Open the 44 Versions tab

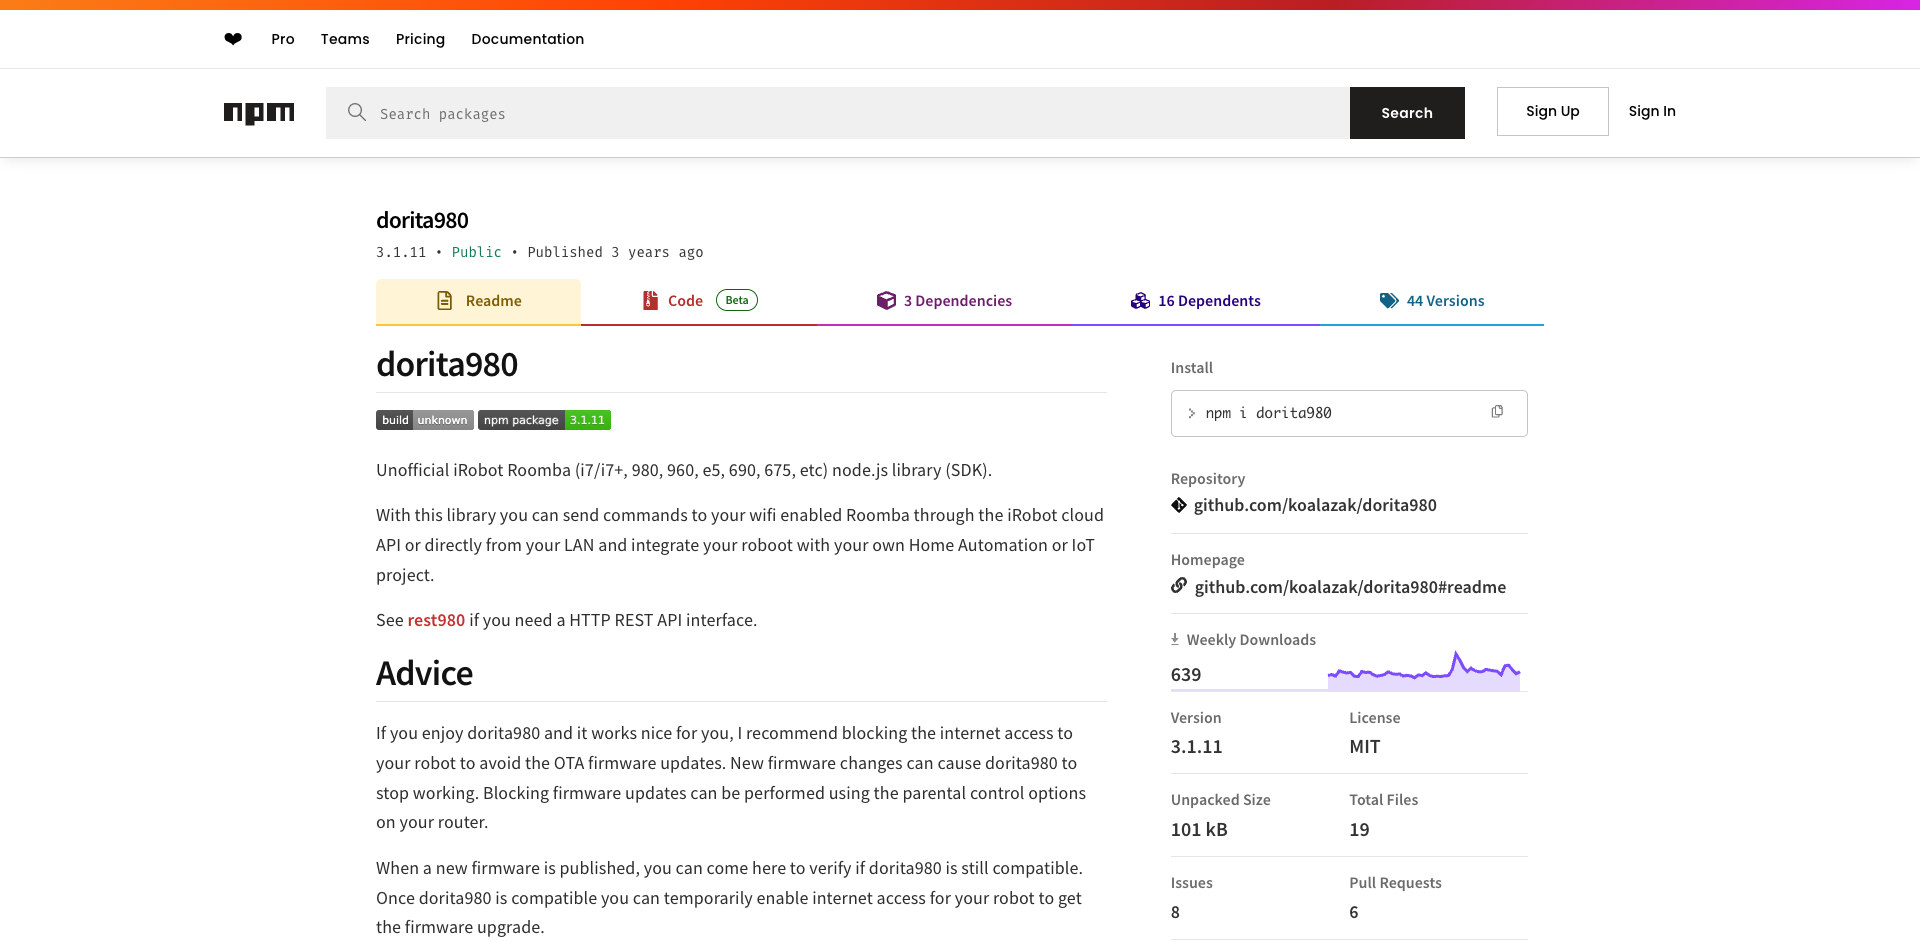(x=1431, y=301)
